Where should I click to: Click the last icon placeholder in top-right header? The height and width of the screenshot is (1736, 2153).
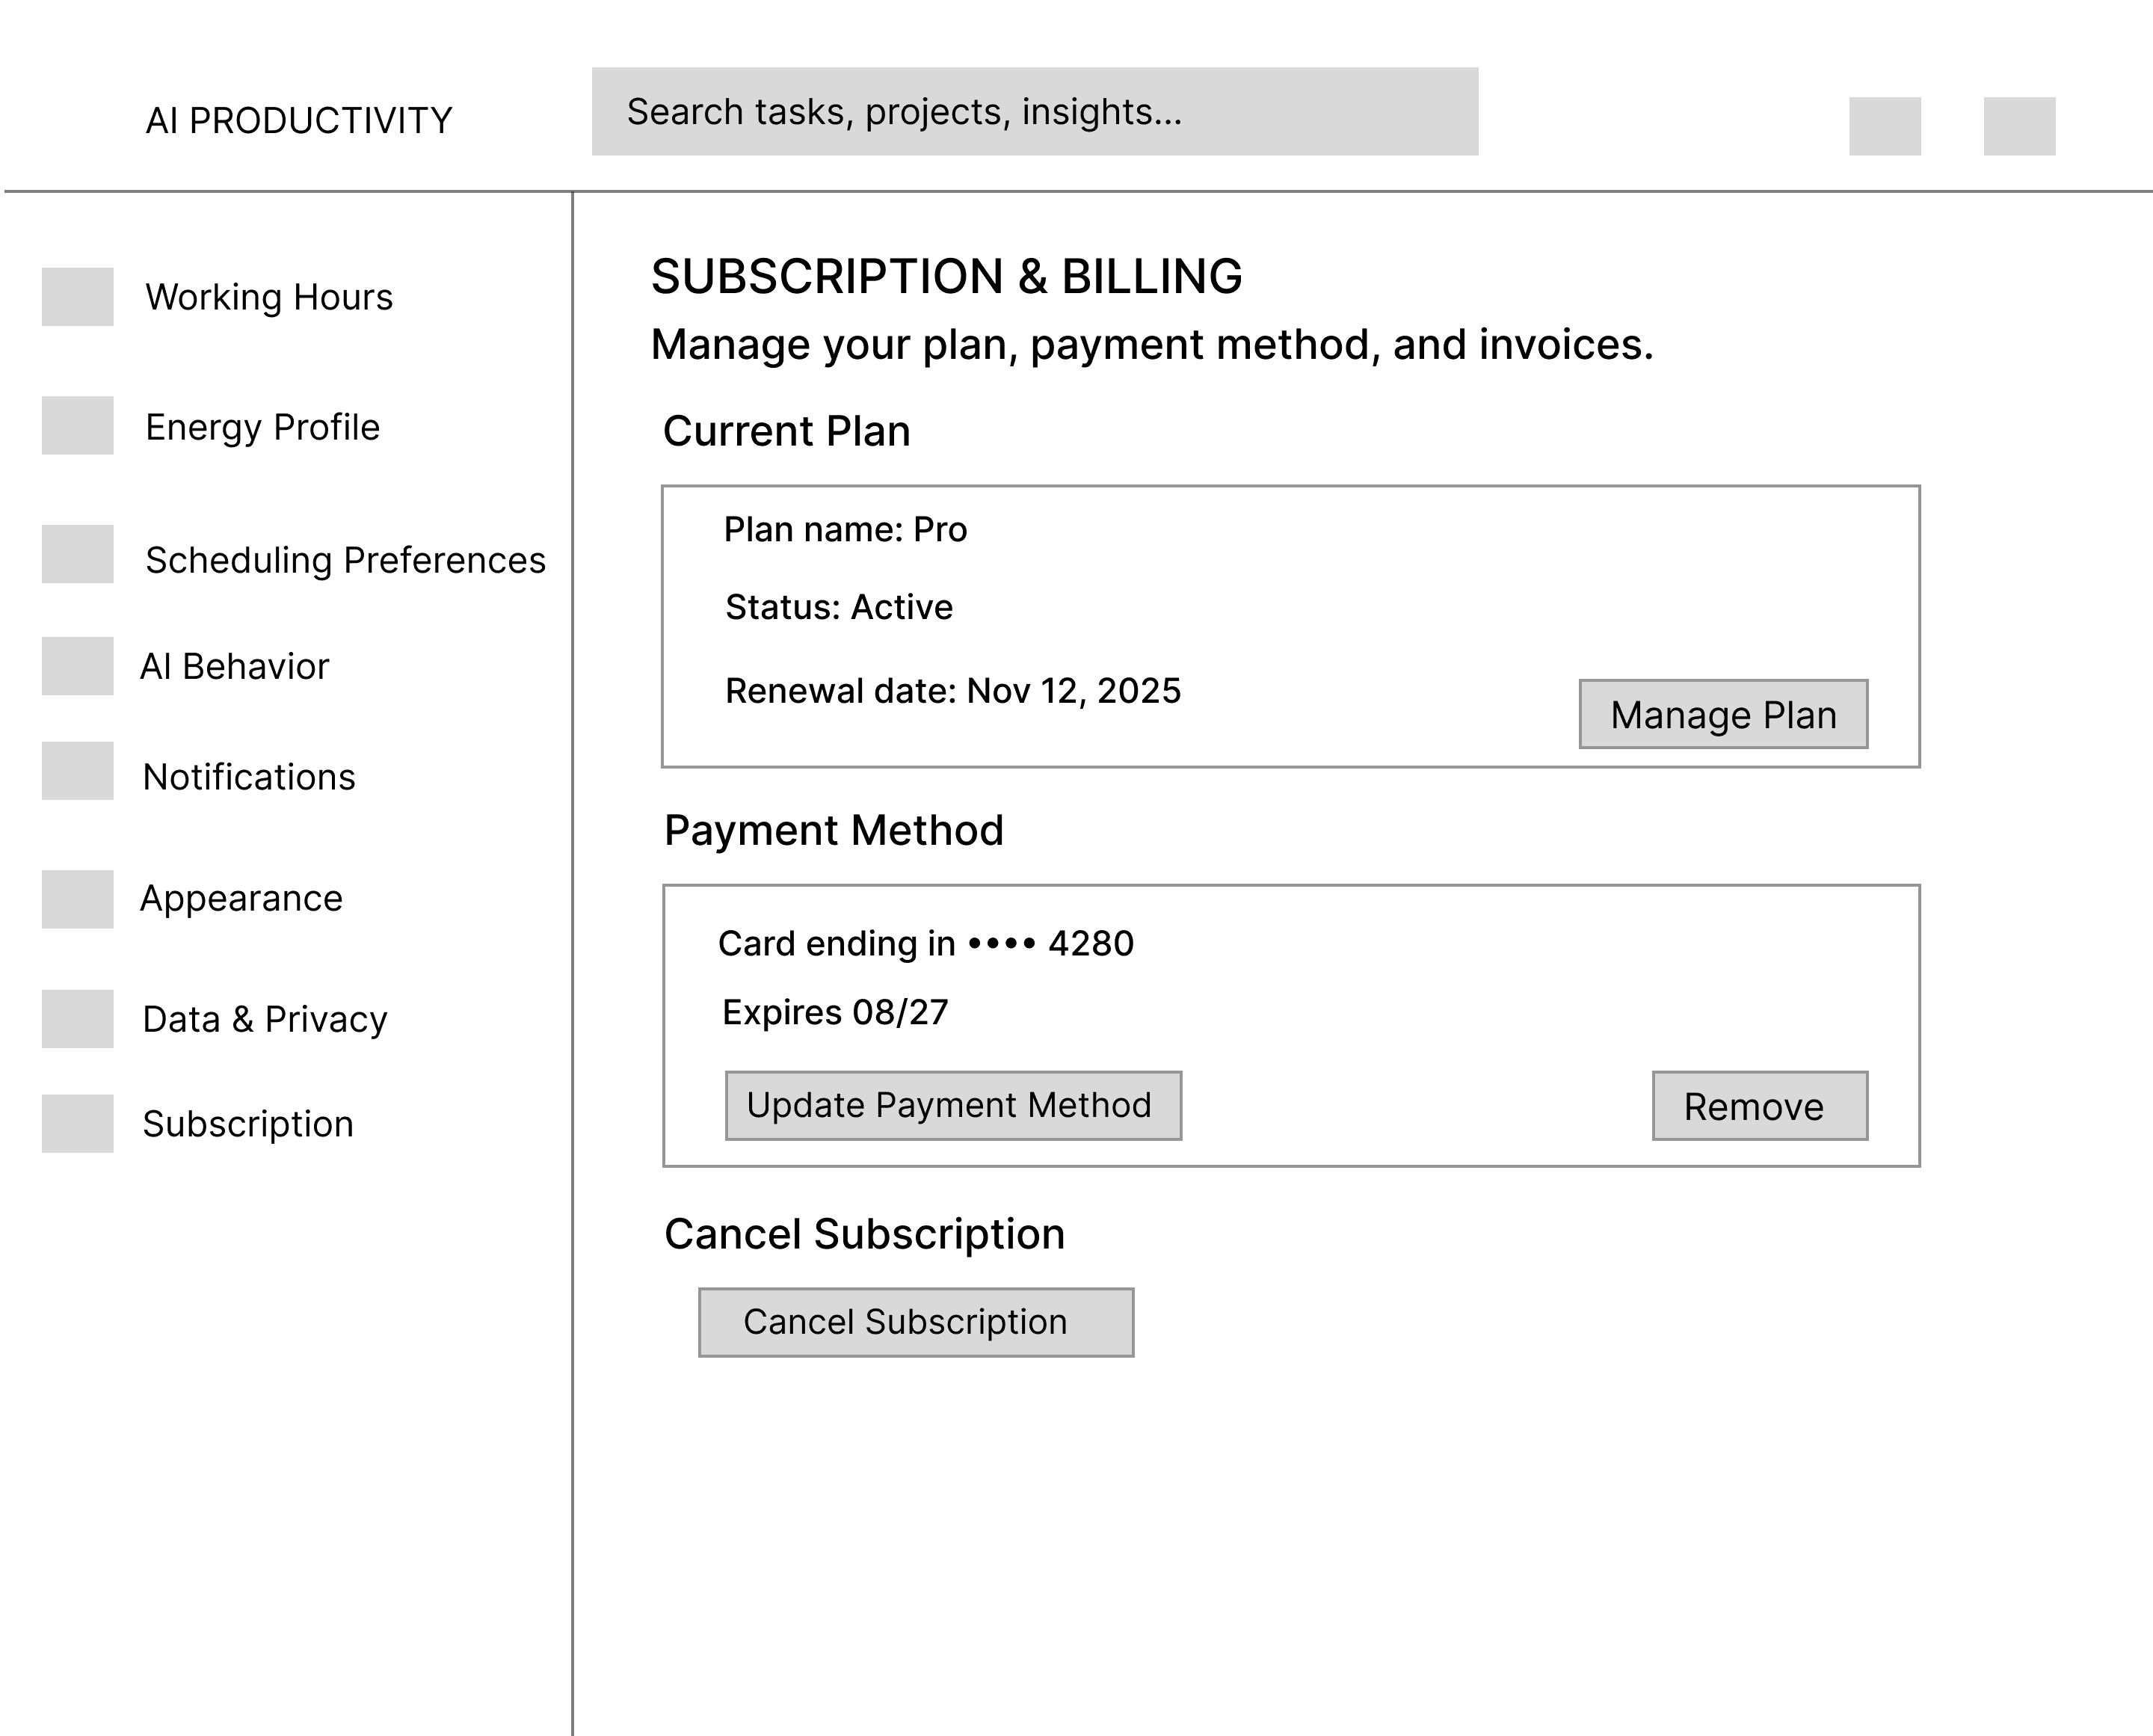[2019, 126]
